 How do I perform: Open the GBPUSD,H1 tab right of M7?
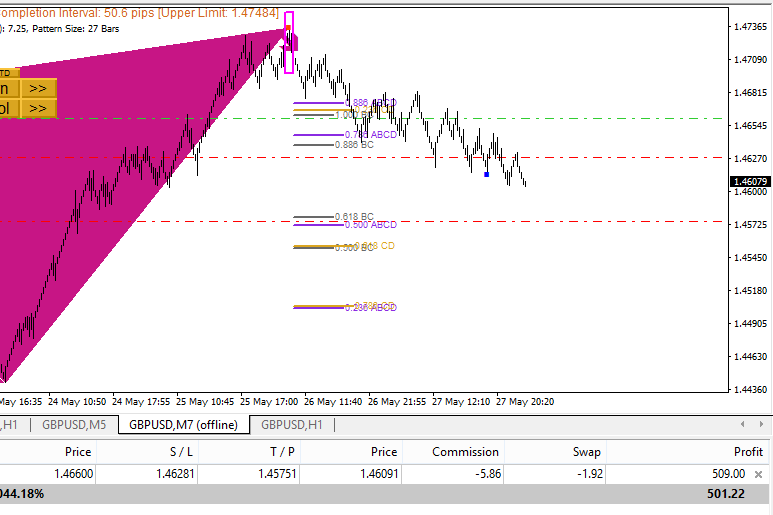coord(292,425)
